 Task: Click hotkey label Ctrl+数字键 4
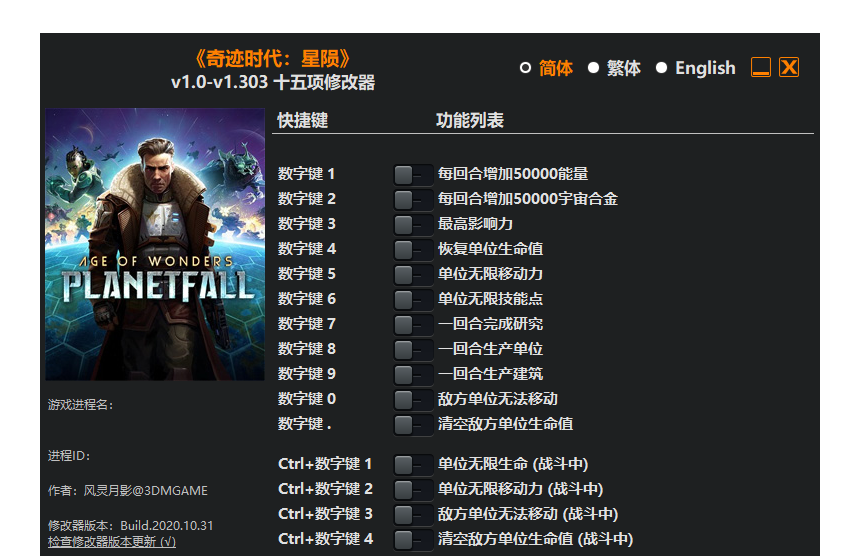[x=325, y=539]
